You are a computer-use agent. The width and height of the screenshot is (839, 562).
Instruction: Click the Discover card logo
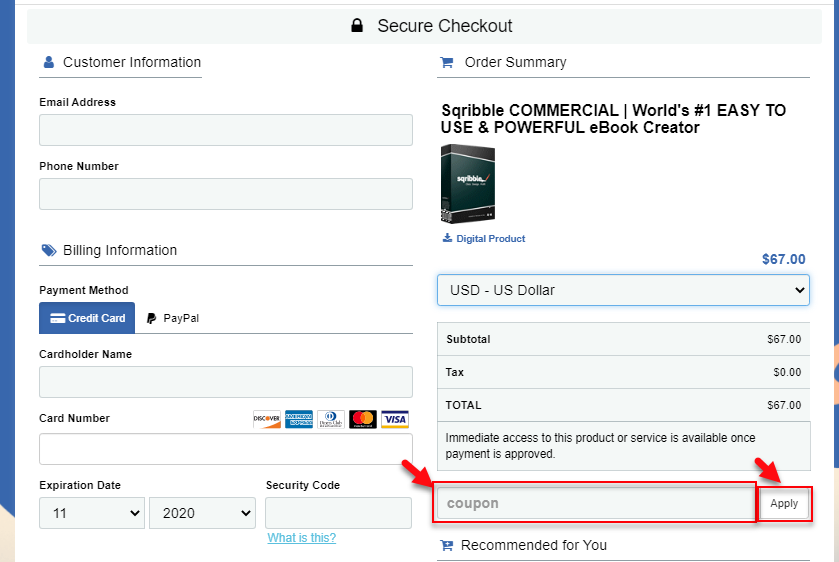click(x=266, y=419)
